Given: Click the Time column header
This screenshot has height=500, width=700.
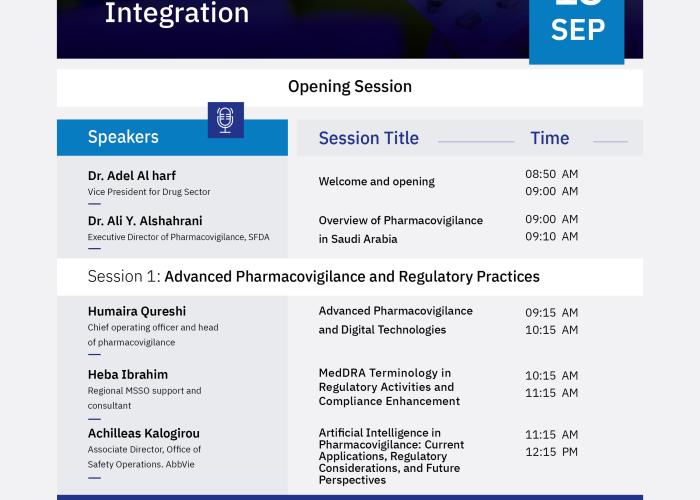Looking at the screenshot, I should pyautogui.click(x=550, y=138).
